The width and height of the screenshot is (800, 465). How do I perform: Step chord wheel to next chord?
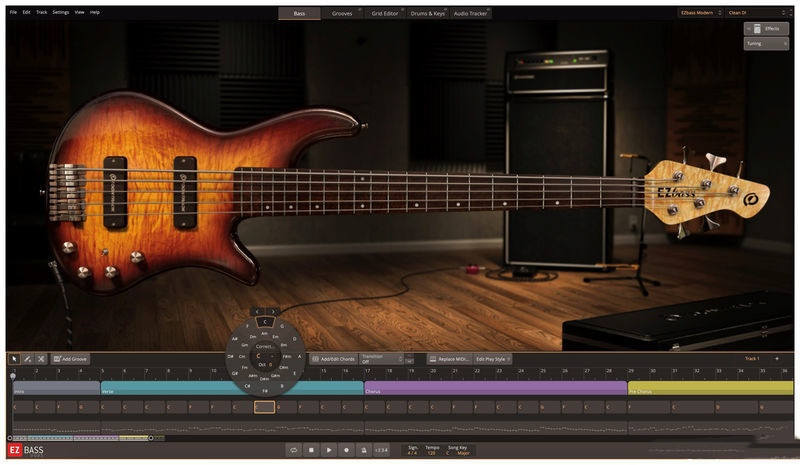pyautogui.click(x=273, y=311)
